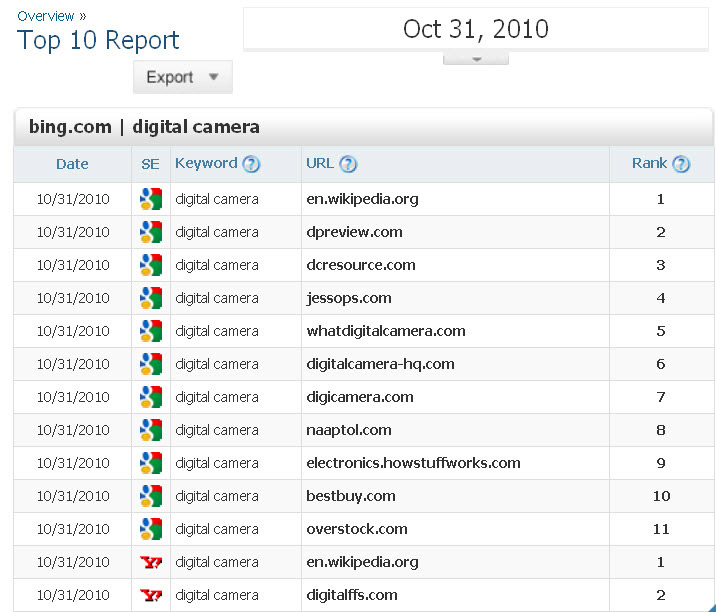This screenshot has height=612, width=716.
Task: Click the help icon next to Rank
Action: point(681,164)
